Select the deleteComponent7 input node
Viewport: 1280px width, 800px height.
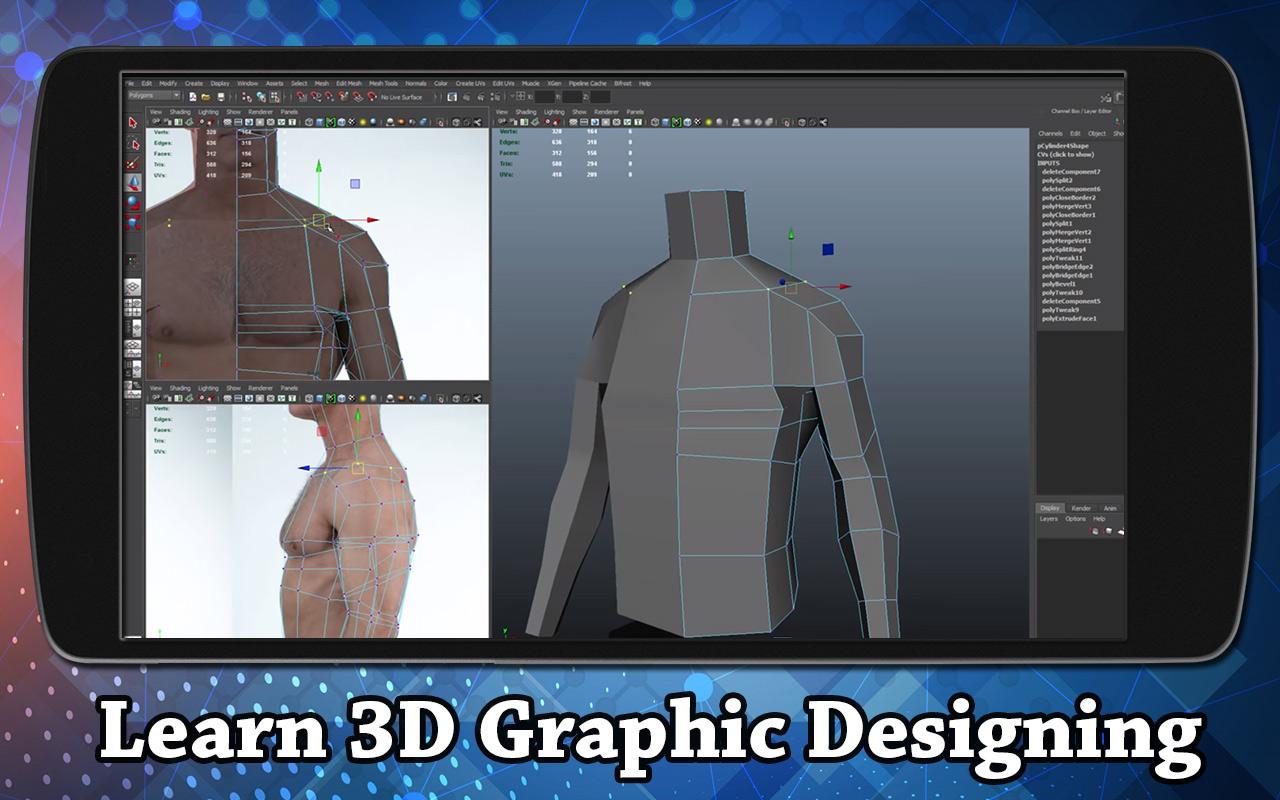[x=1071, y=172]
